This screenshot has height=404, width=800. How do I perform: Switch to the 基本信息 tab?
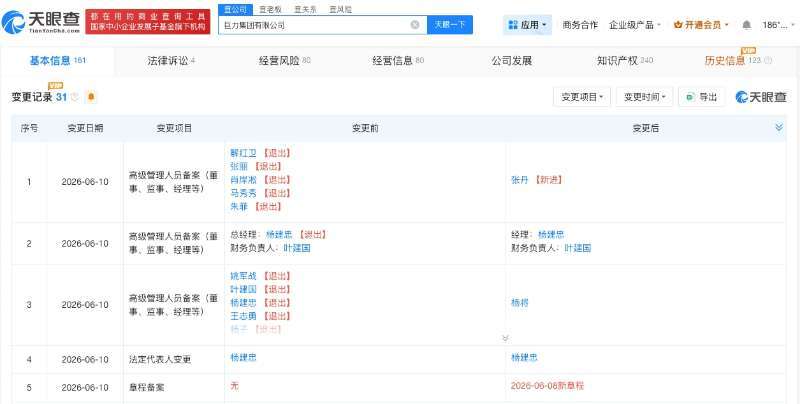pos(57,61)
